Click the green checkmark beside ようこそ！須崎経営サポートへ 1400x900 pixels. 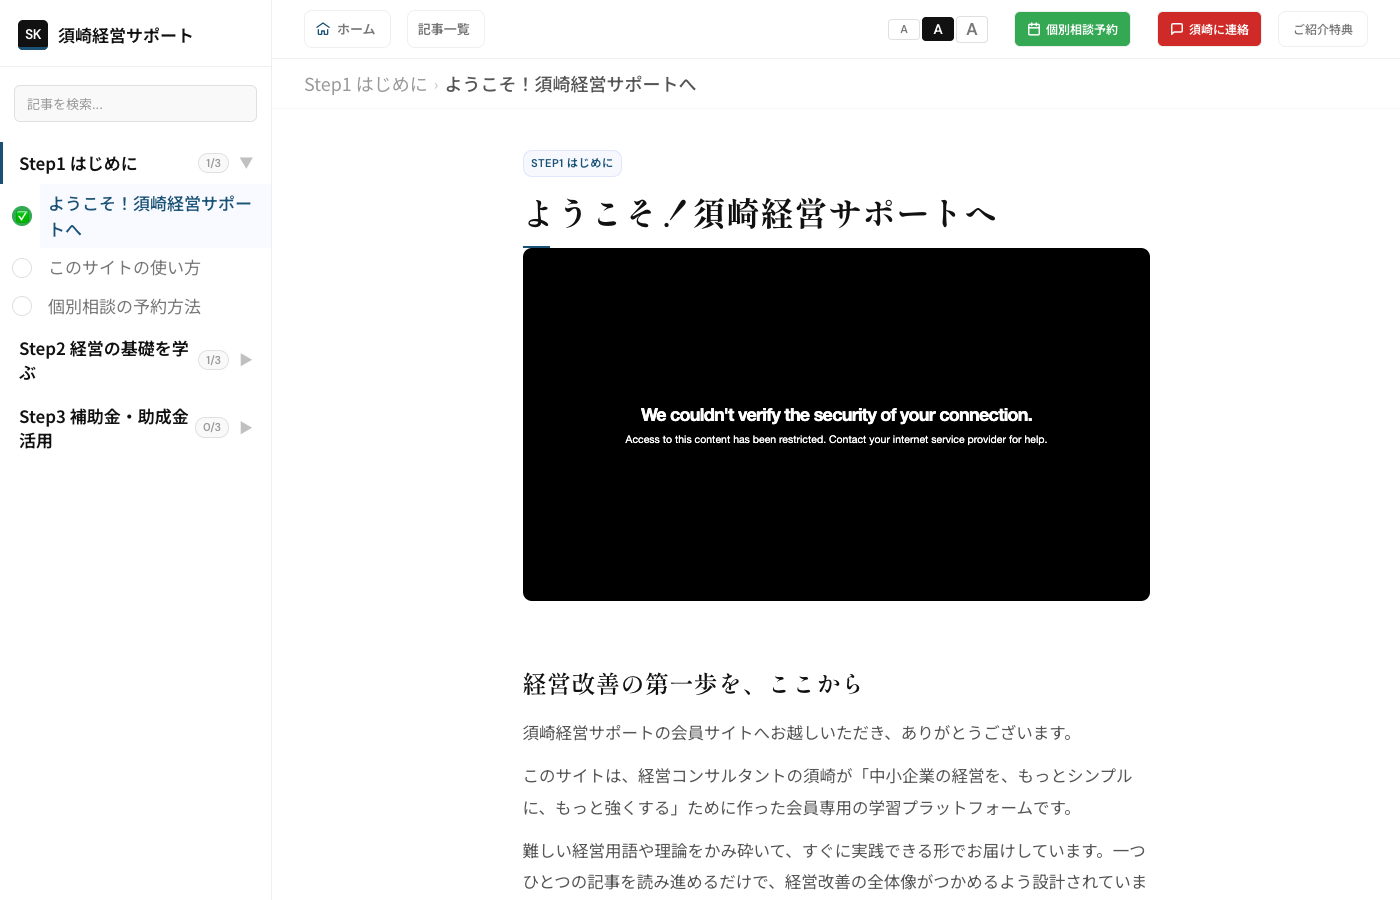[x=22, y=215]
